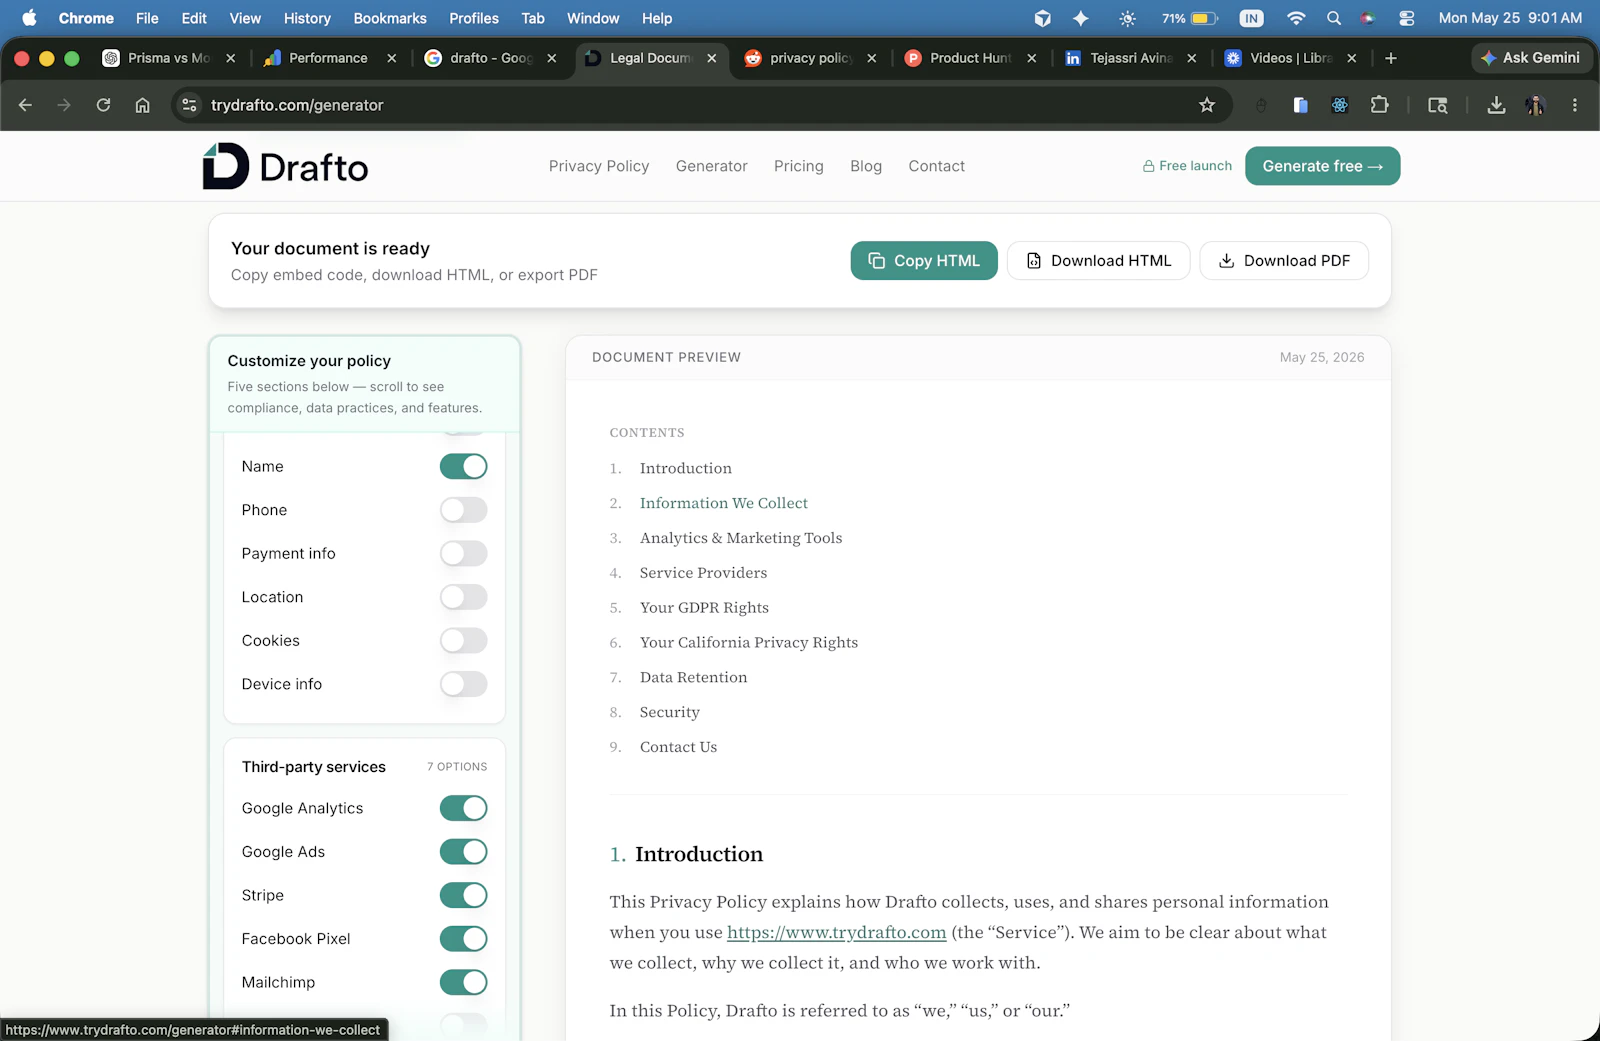The image size is (1600, 1041).
Task: Switch to the drafto - Google tab
Action: pyautogui.click(x=490, y=58)
